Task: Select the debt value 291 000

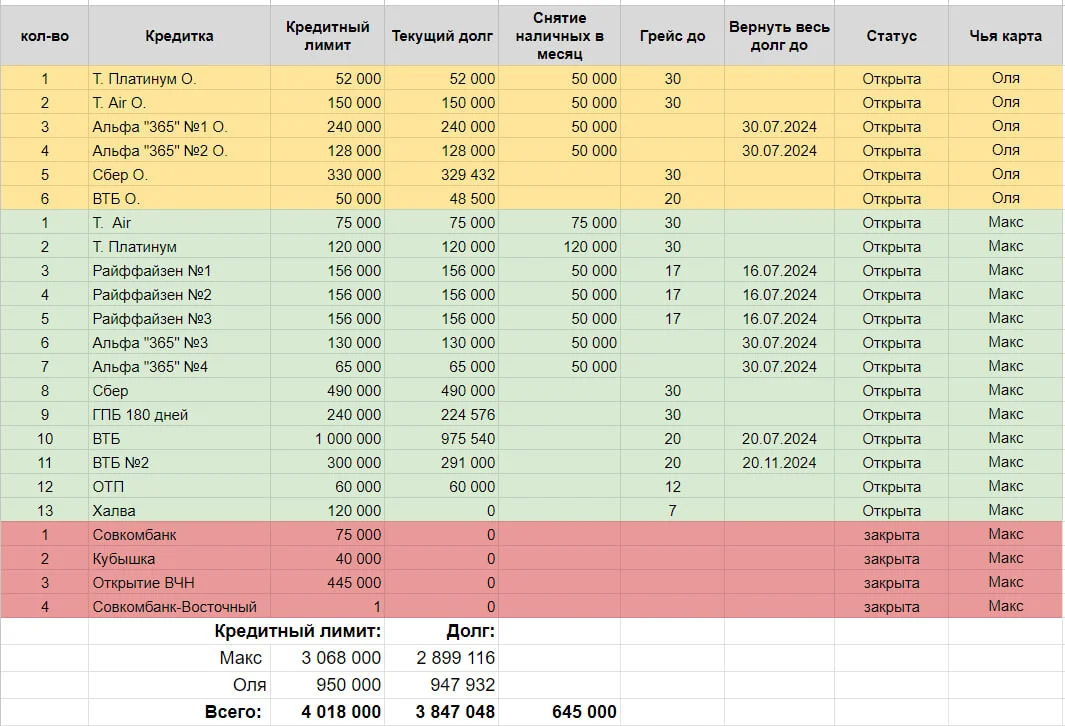Action: tap(441, 462)
